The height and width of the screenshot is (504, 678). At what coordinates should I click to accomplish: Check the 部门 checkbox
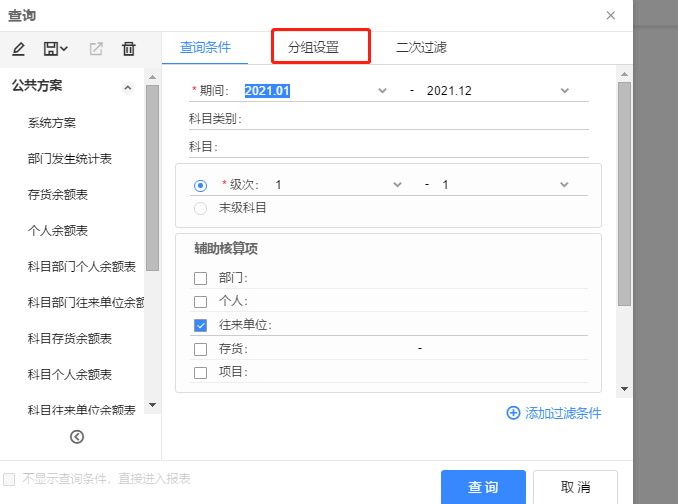pyautogui.click(x=200, y=277)
